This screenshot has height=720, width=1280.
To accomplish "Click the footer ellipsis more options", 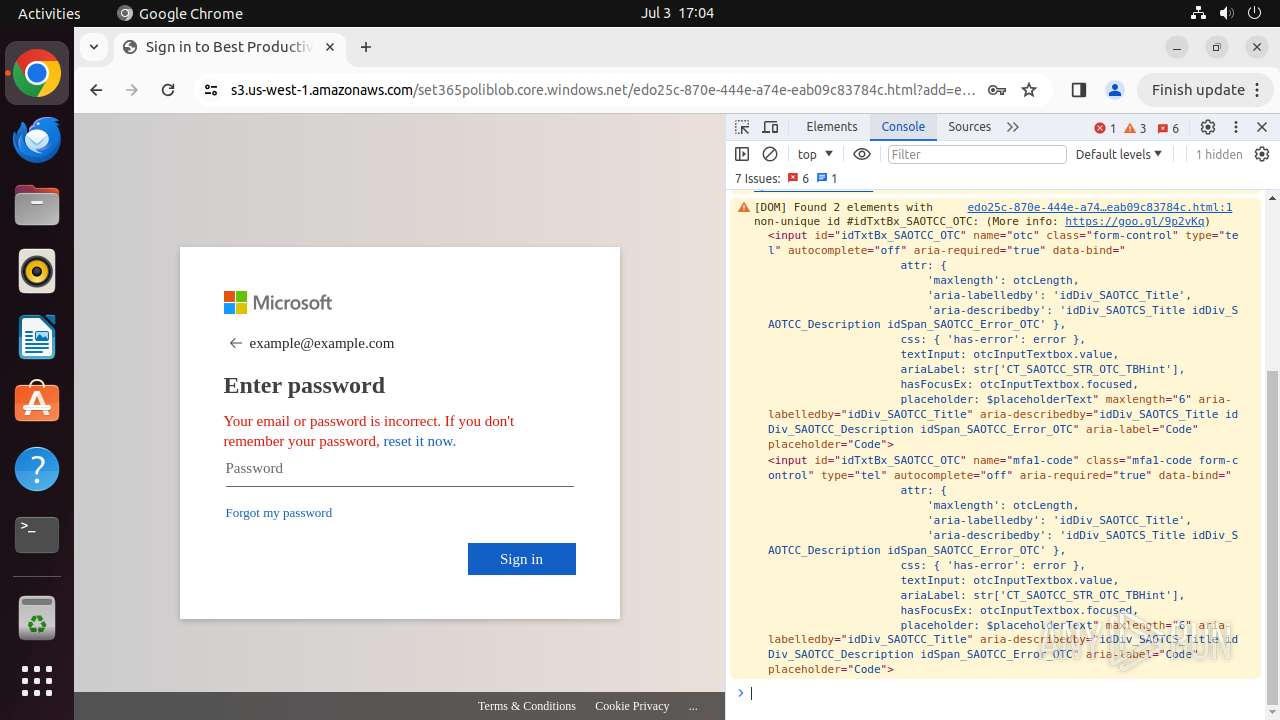I will coord(693,706).
